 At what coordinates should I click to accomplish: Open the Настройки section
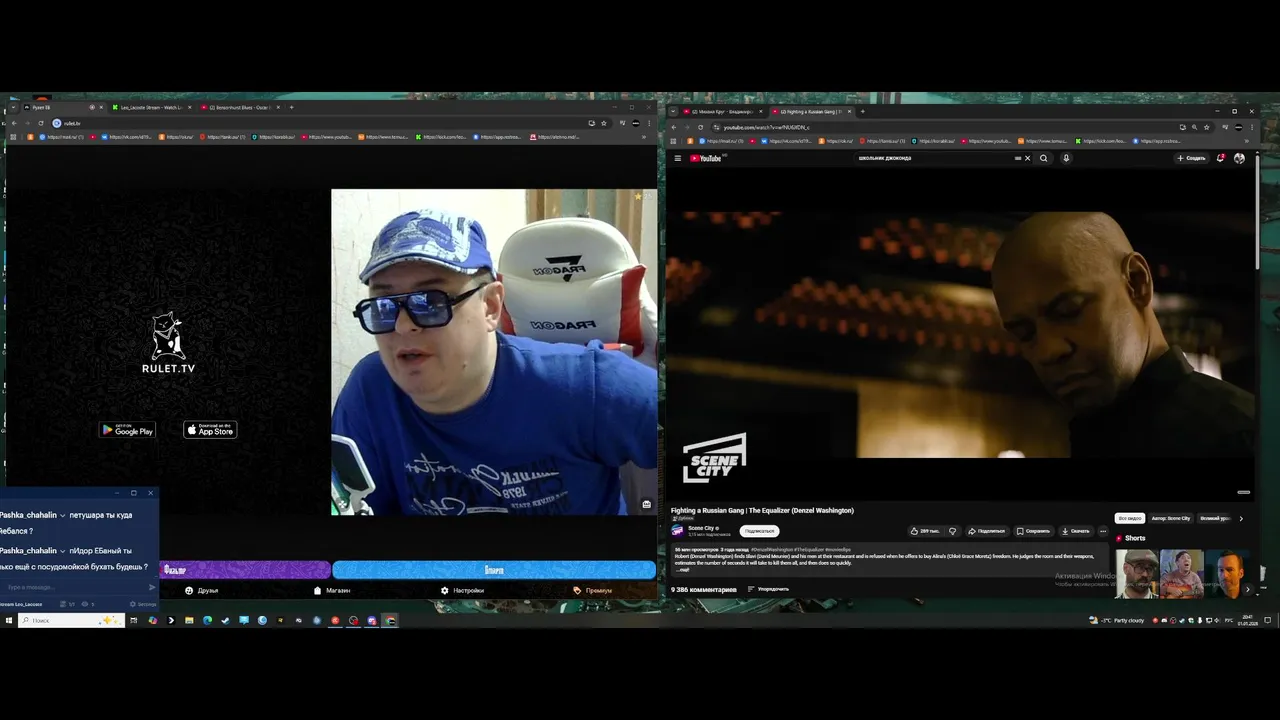coord(462,590)
